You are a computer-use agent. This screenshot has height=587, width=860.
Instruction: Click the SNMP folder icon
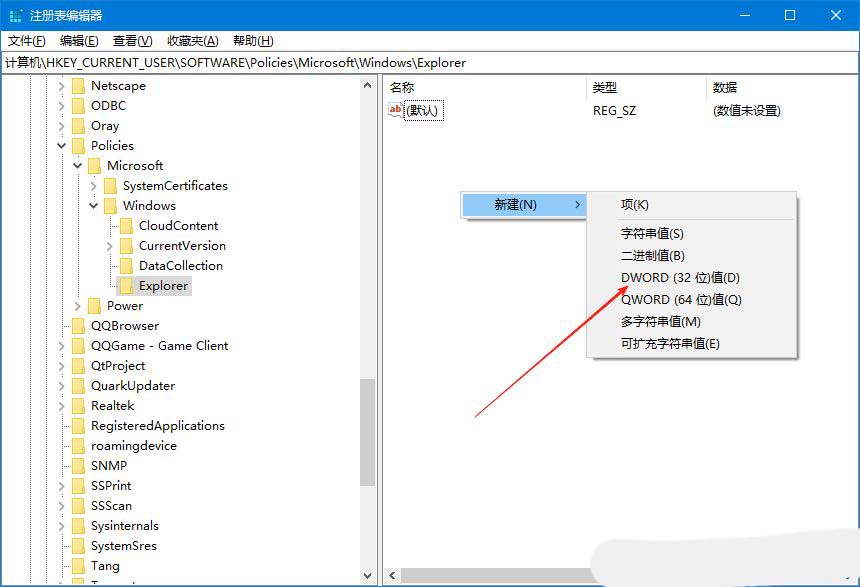[x=78, y=465]
